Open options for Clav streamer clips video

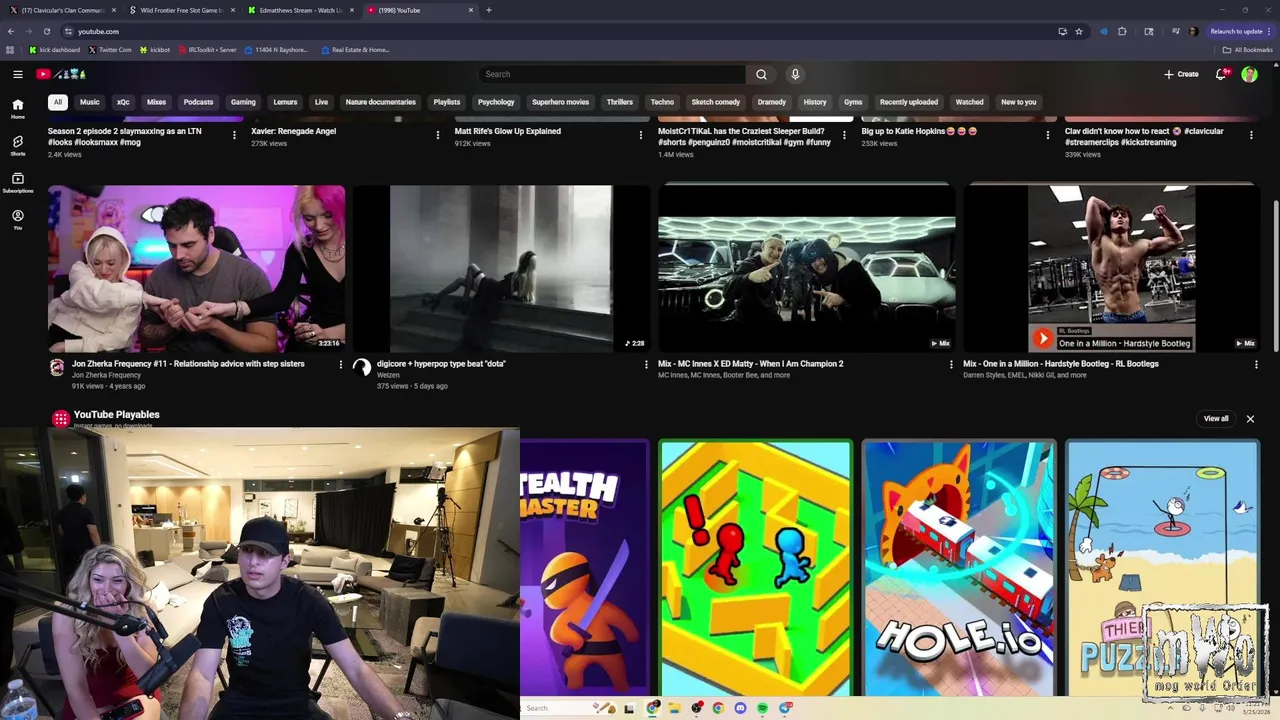1251,135
